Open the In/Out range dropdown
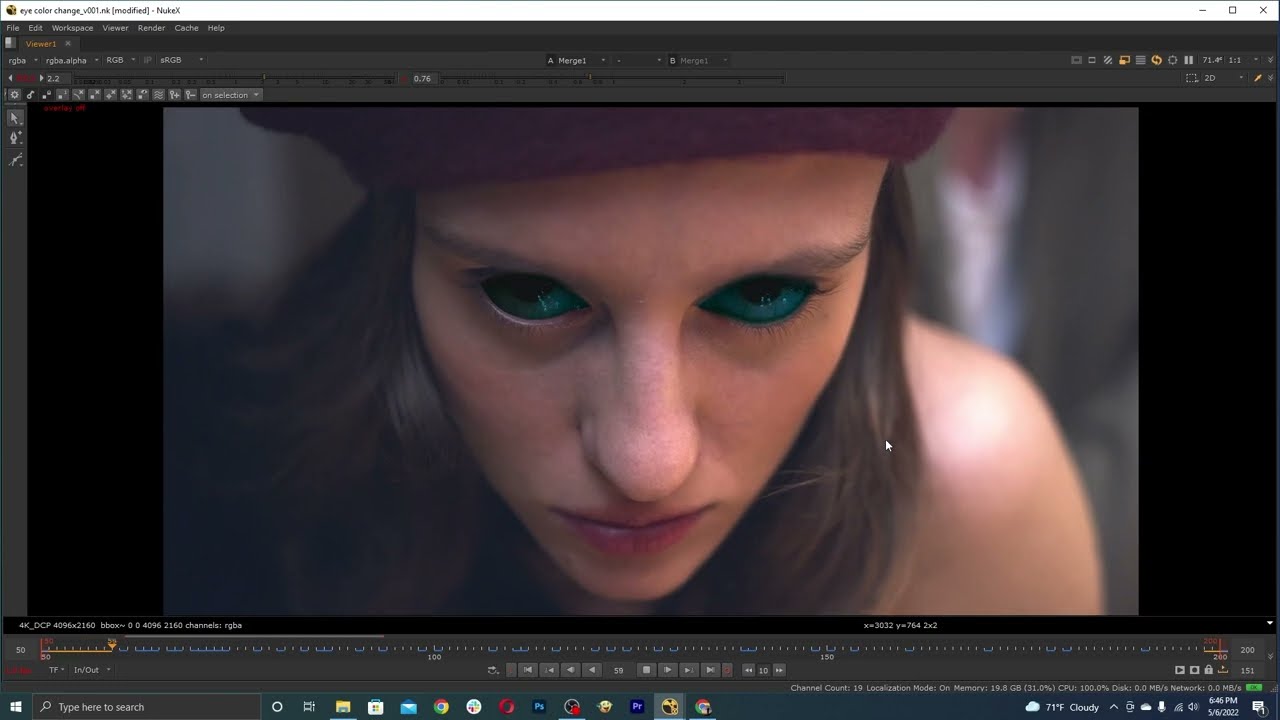The image size is (1280, 720). (91, 670)
